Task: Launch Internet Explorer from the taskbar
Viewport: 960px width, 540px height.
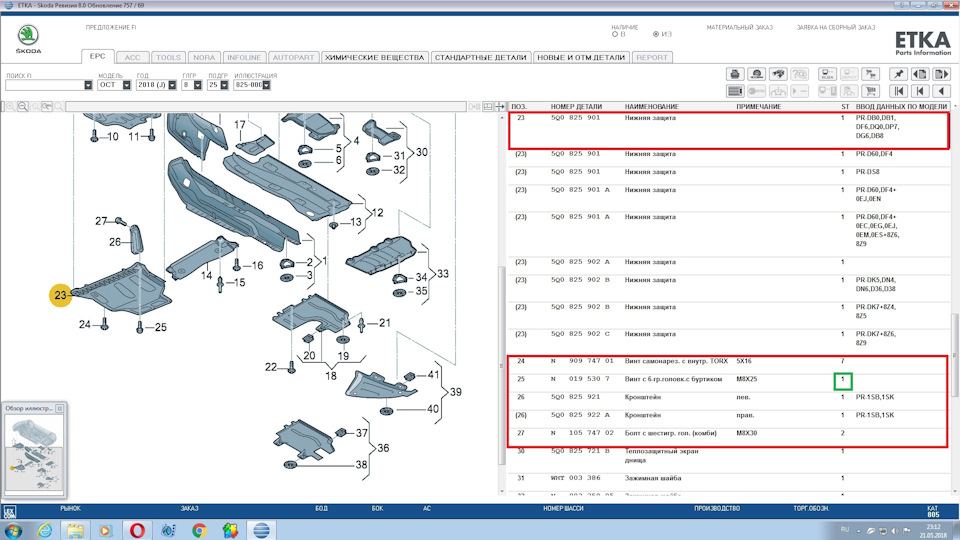Action: click(x=45, y=530)
